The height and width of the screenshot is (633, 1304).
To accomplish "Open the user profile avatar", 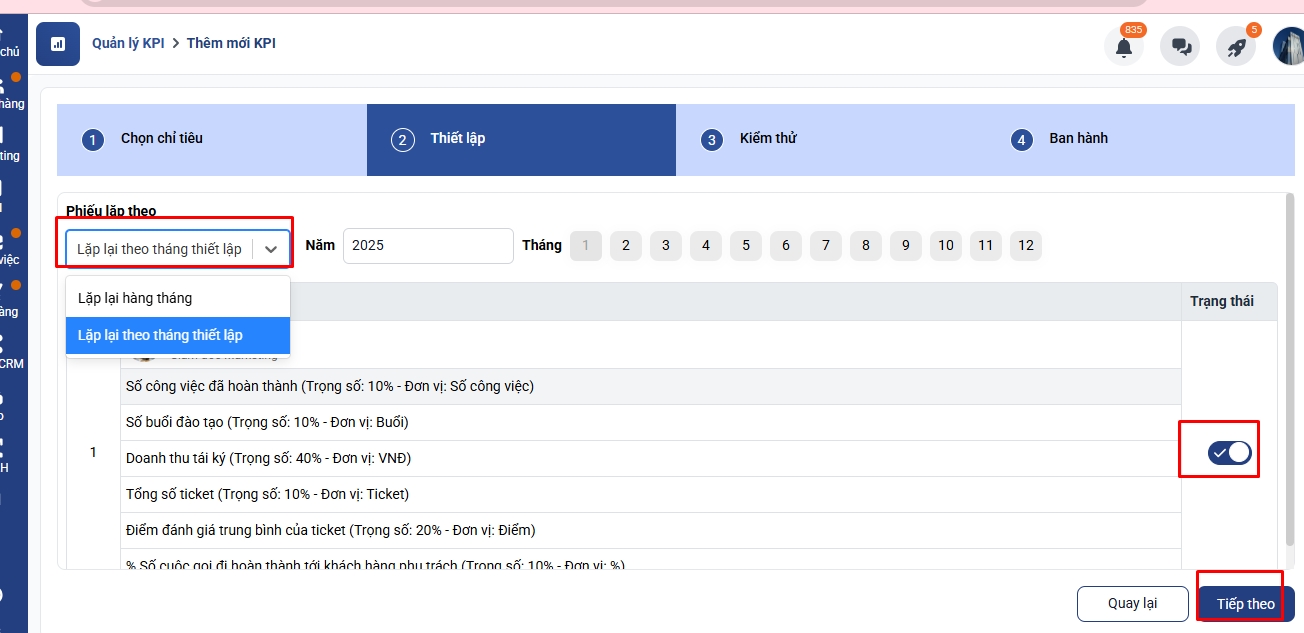I will coord(1289,47).
